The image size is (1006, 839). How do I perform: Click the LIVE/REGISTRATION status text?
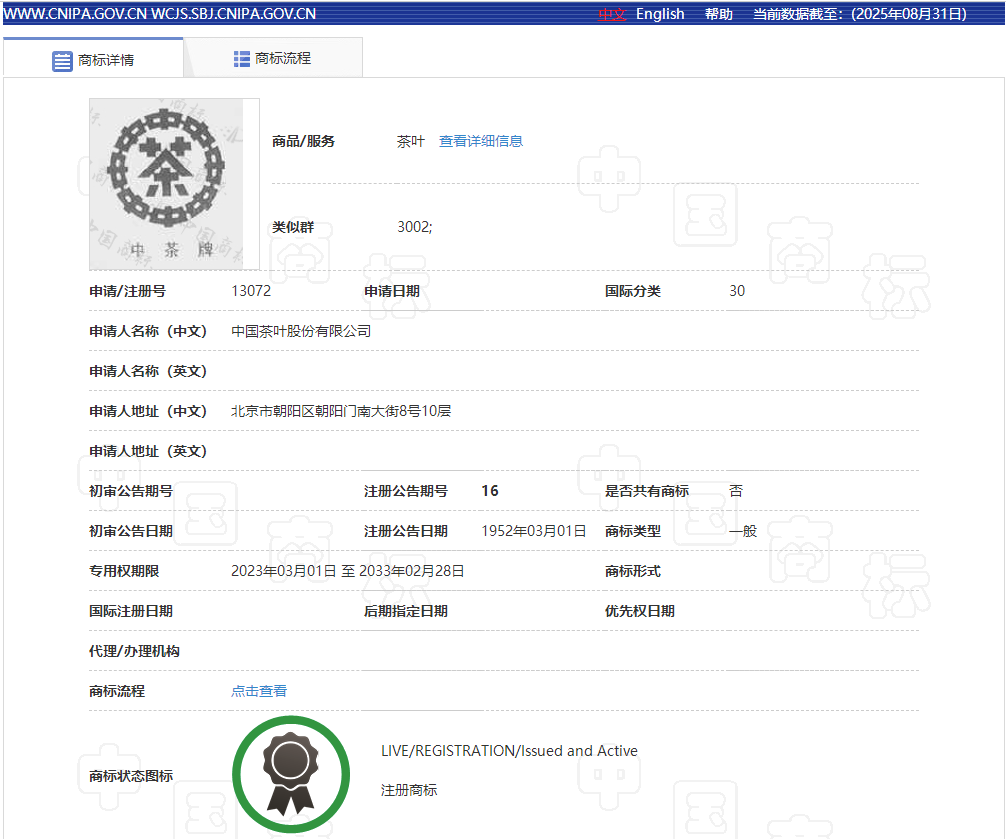point(509,751)
